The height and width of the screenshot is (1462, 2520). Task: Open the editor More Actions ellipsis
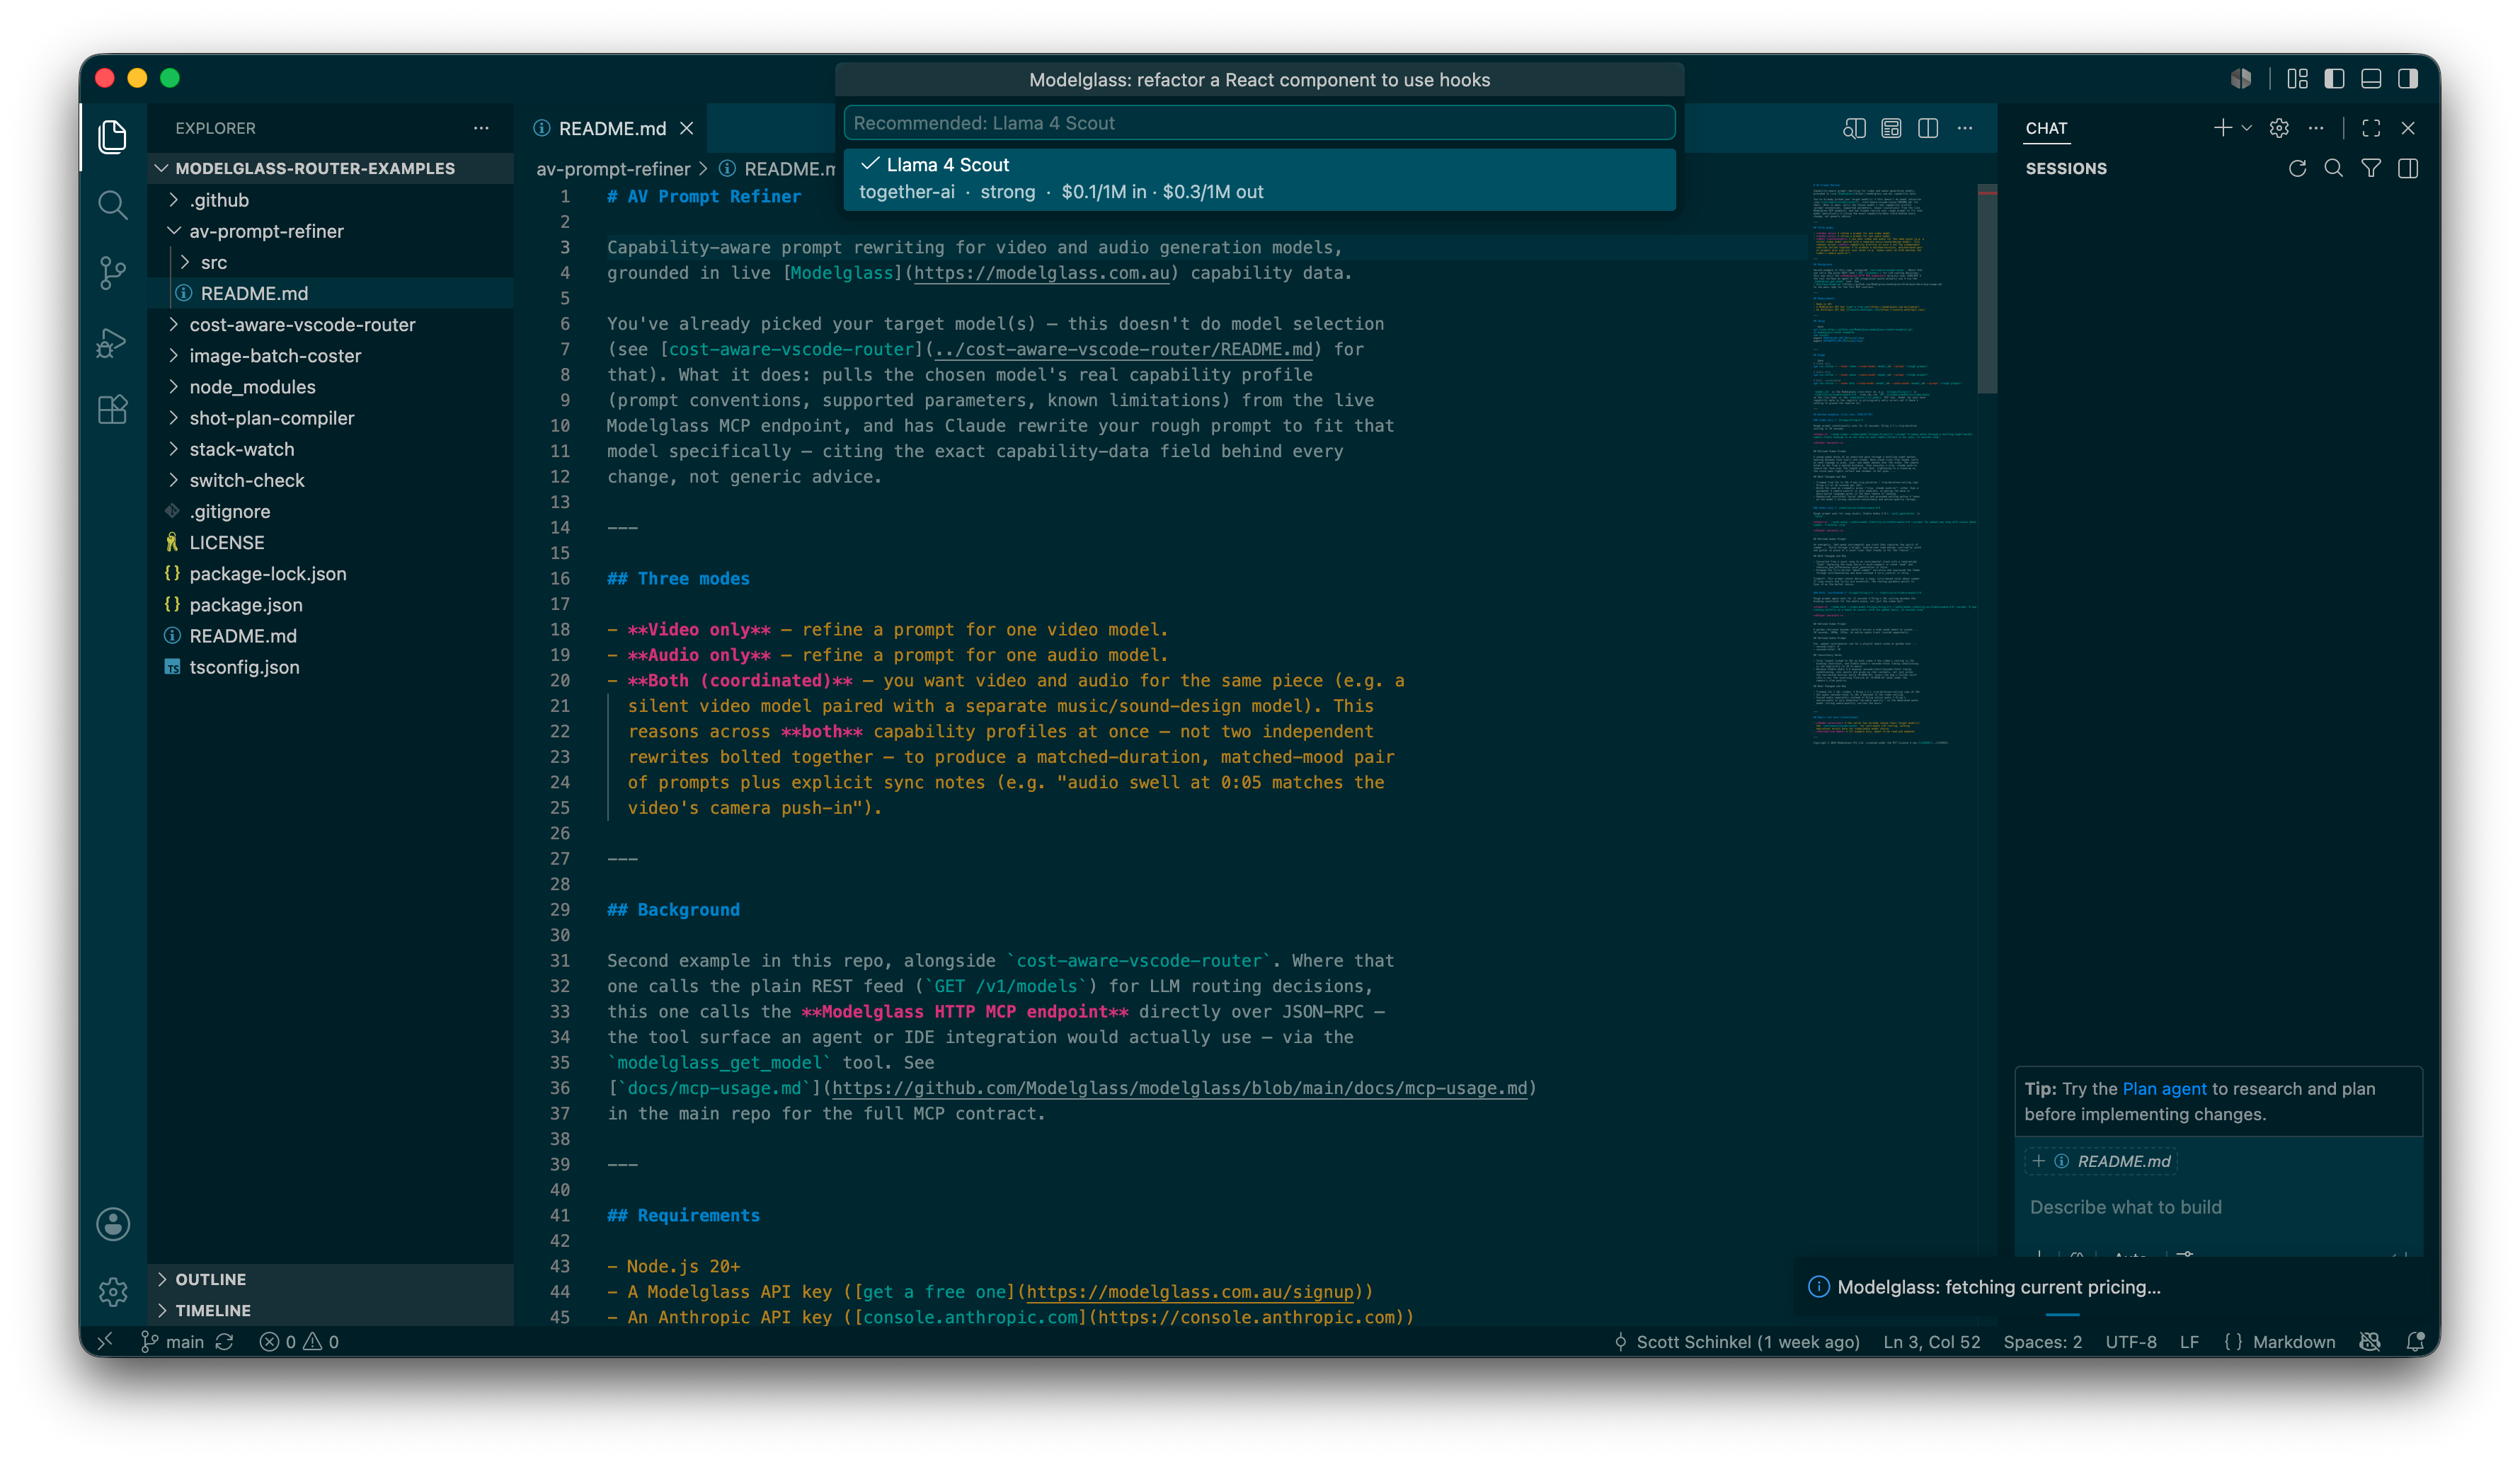(x=1965, y=128)
